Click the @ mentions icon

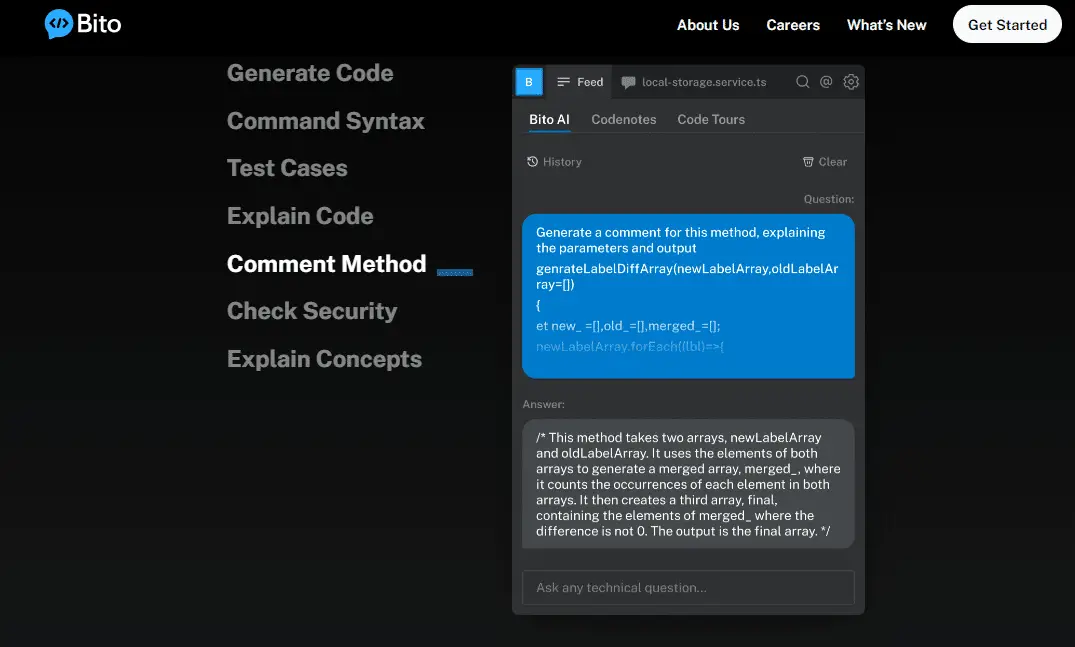(826, 82)
